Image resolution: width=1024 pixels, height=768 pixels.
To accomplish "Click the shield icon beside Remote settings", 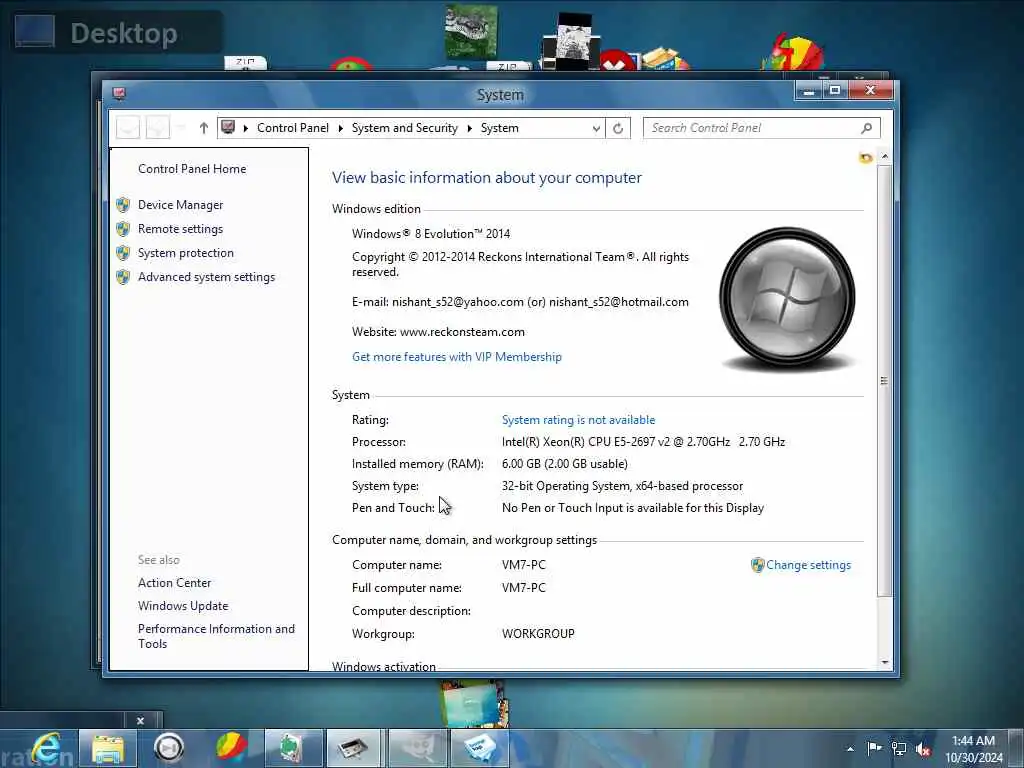I will tap(123, 229).
